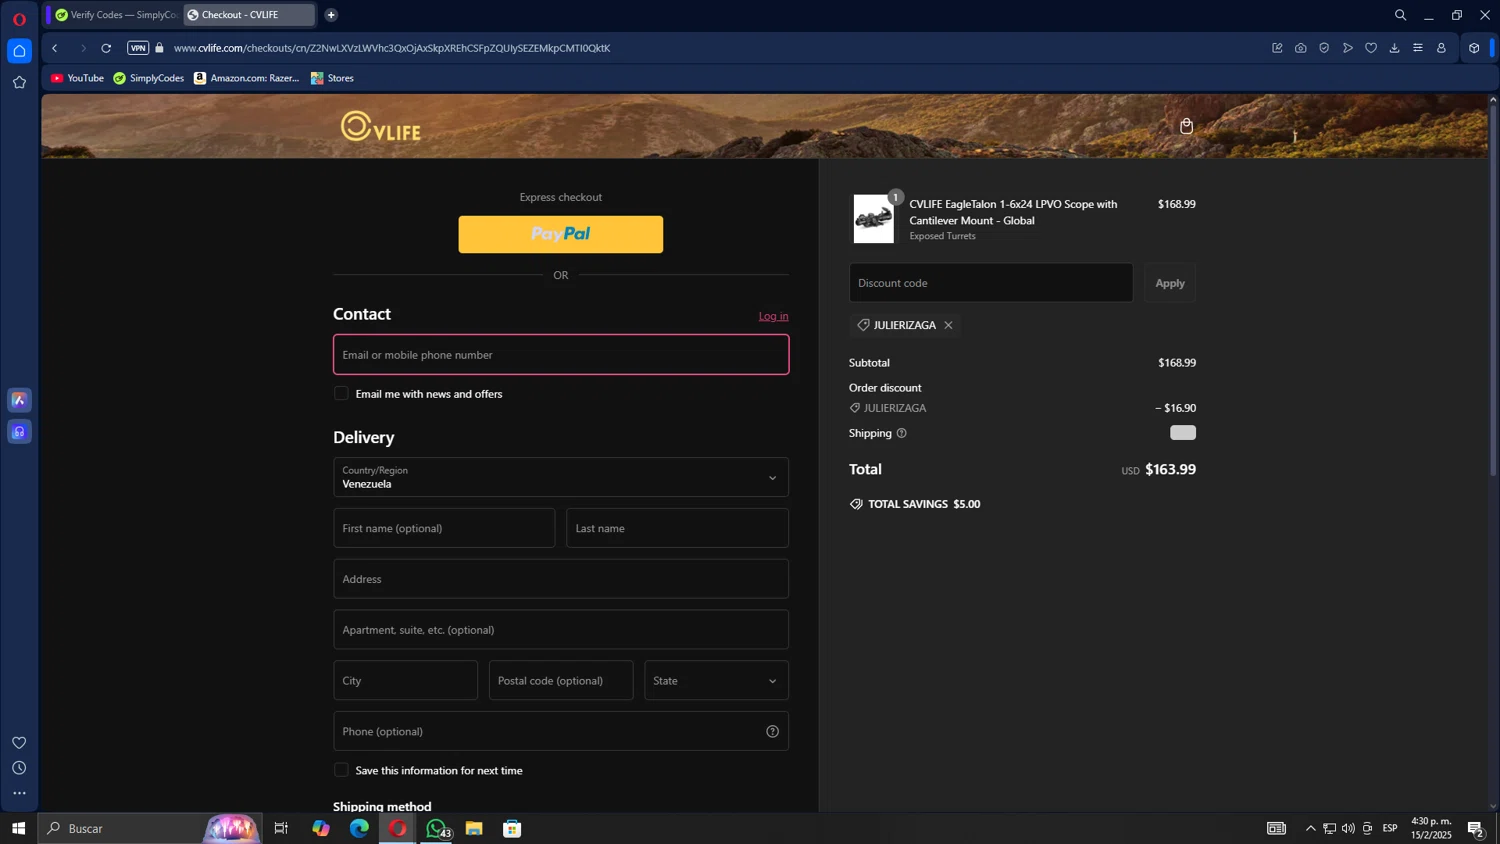Screen dimensions: 1500x844
Task: Select the Checkout - CVLIFE tab
Action: (x=248, y=15)
